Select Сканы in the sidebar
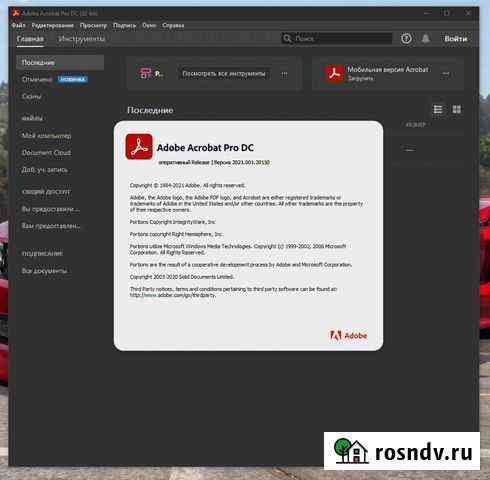Viewport: 490px width, 480px height. (x=32, y=96)
